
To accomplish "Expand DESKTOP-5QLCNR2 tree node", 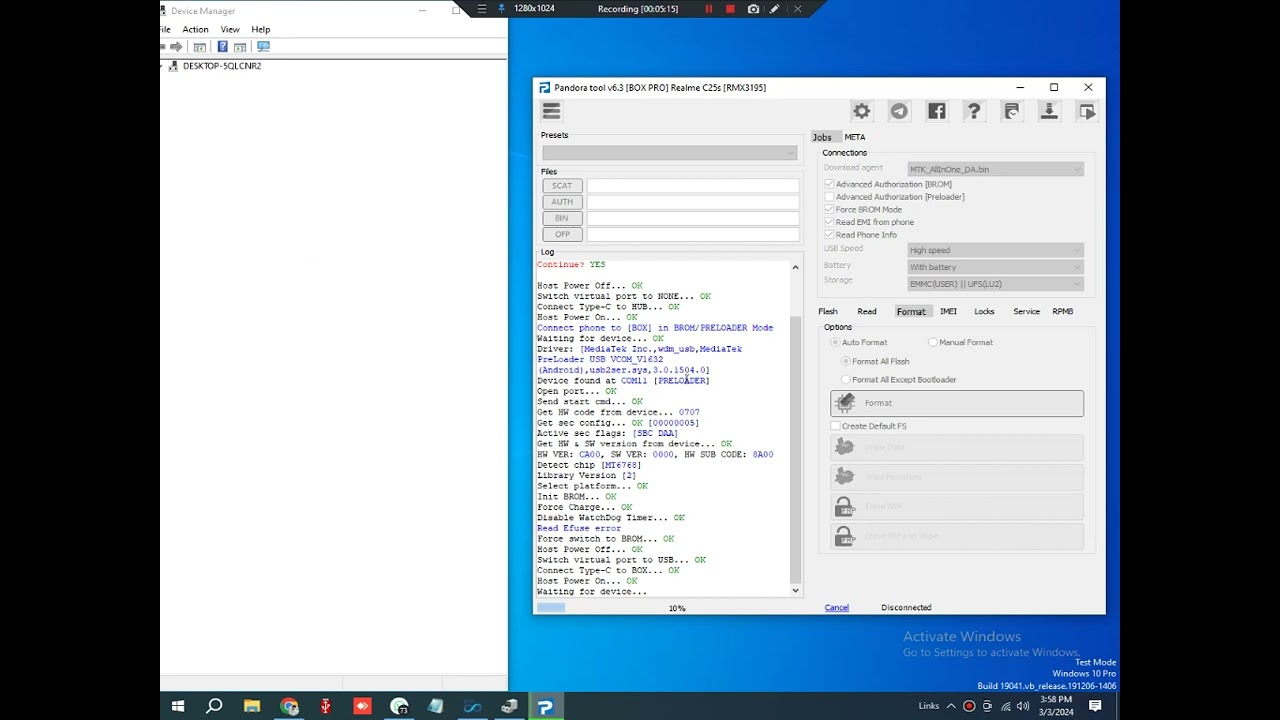I will 163,66.
